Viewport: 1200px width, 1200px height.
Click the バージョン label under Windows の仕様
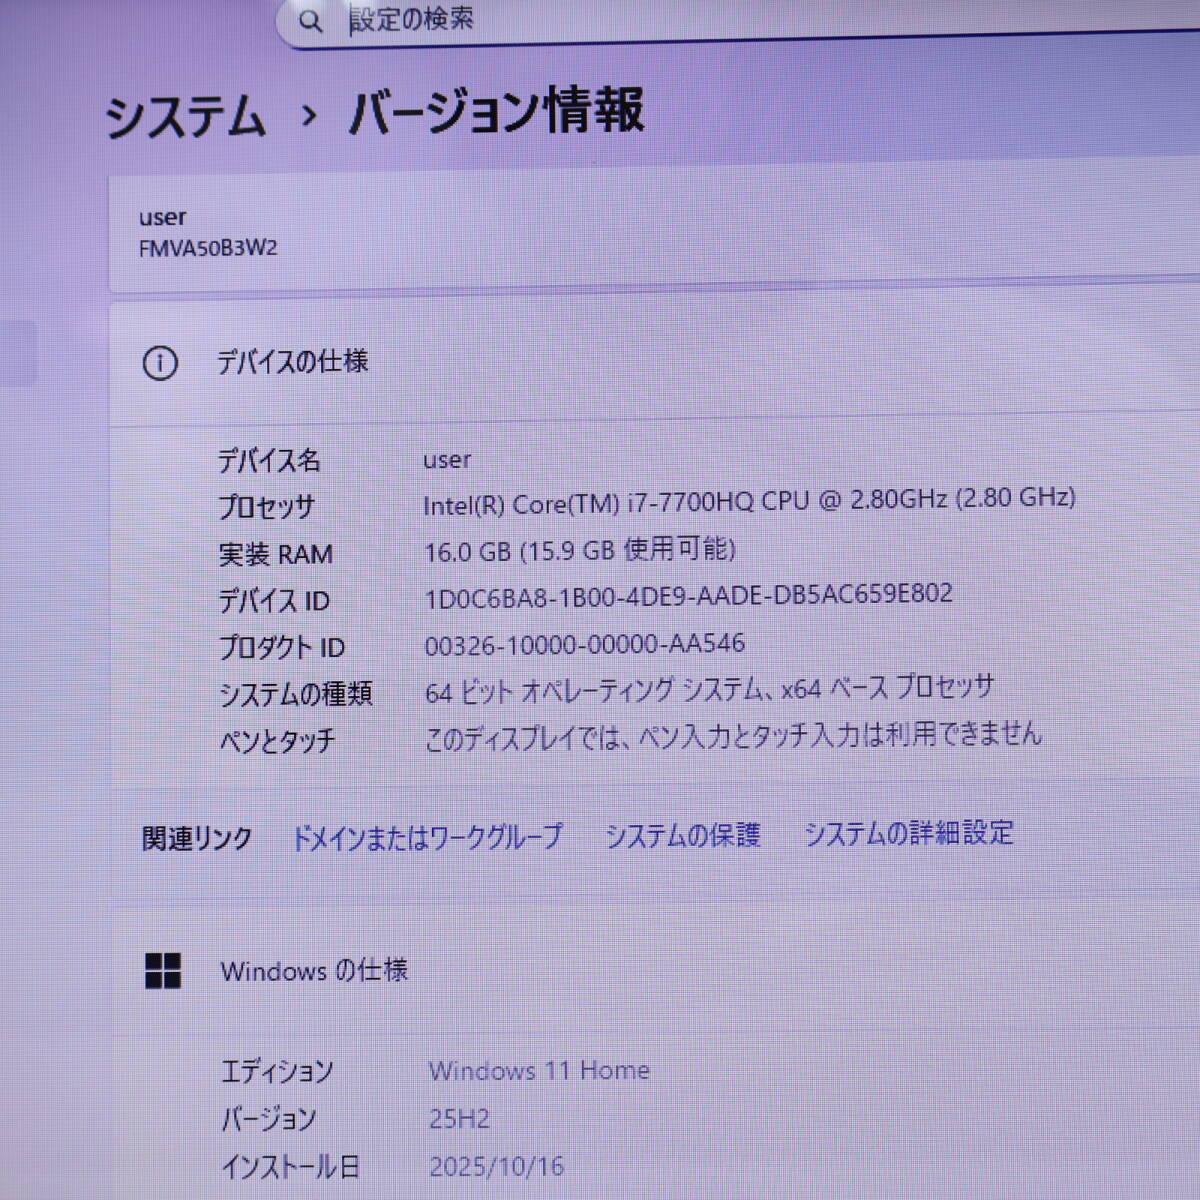tap(268, 1119)
